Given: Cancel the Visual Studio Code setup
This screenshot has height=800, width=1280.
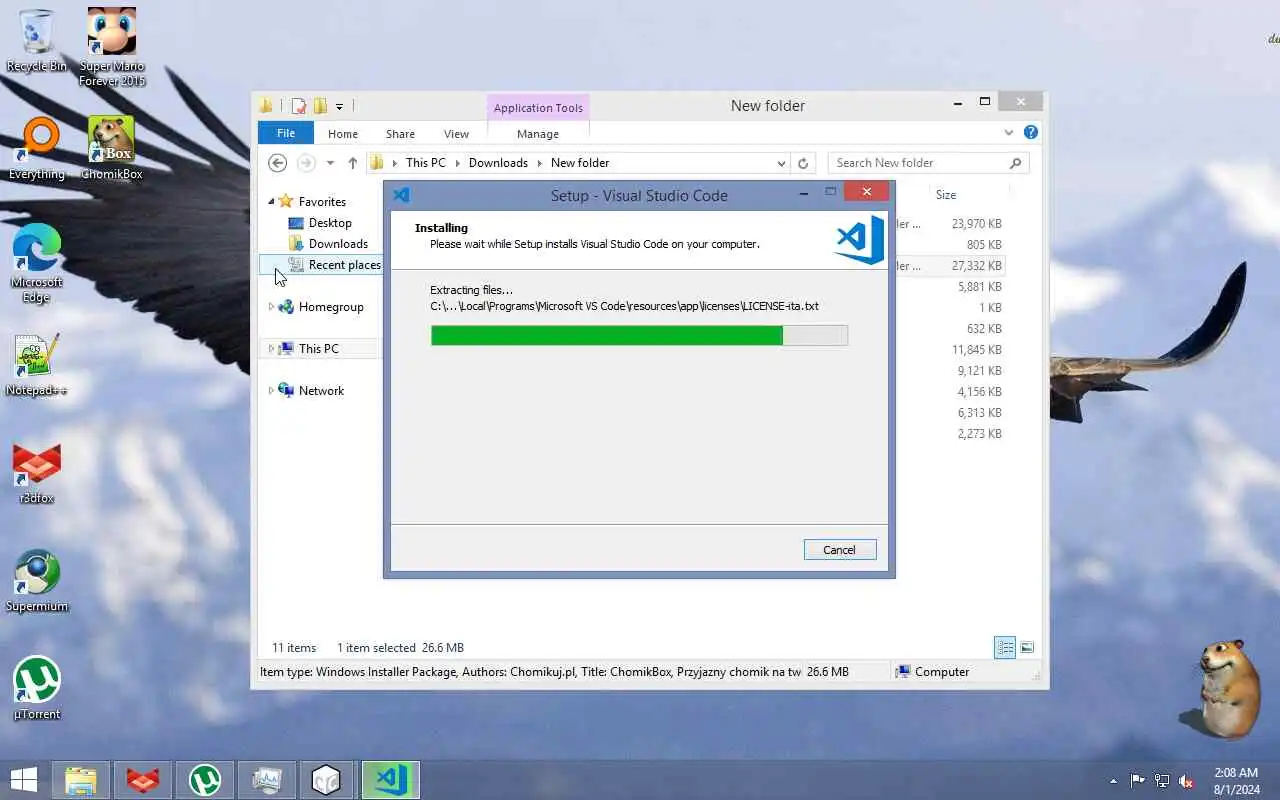Looking at the screenshot, I should (840, 550).
